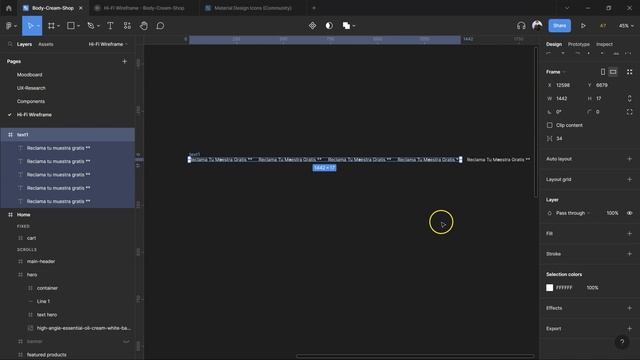The width and height of the screenshot is (640, 360).
Task: Click the vertical canvas scrollbar
Action: (x=536, y=122)
